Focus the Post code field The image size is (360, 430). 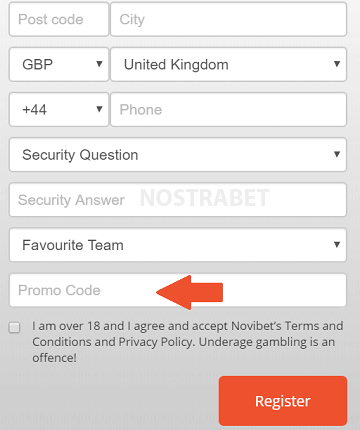pyautogui.click(x=59, y=19)
